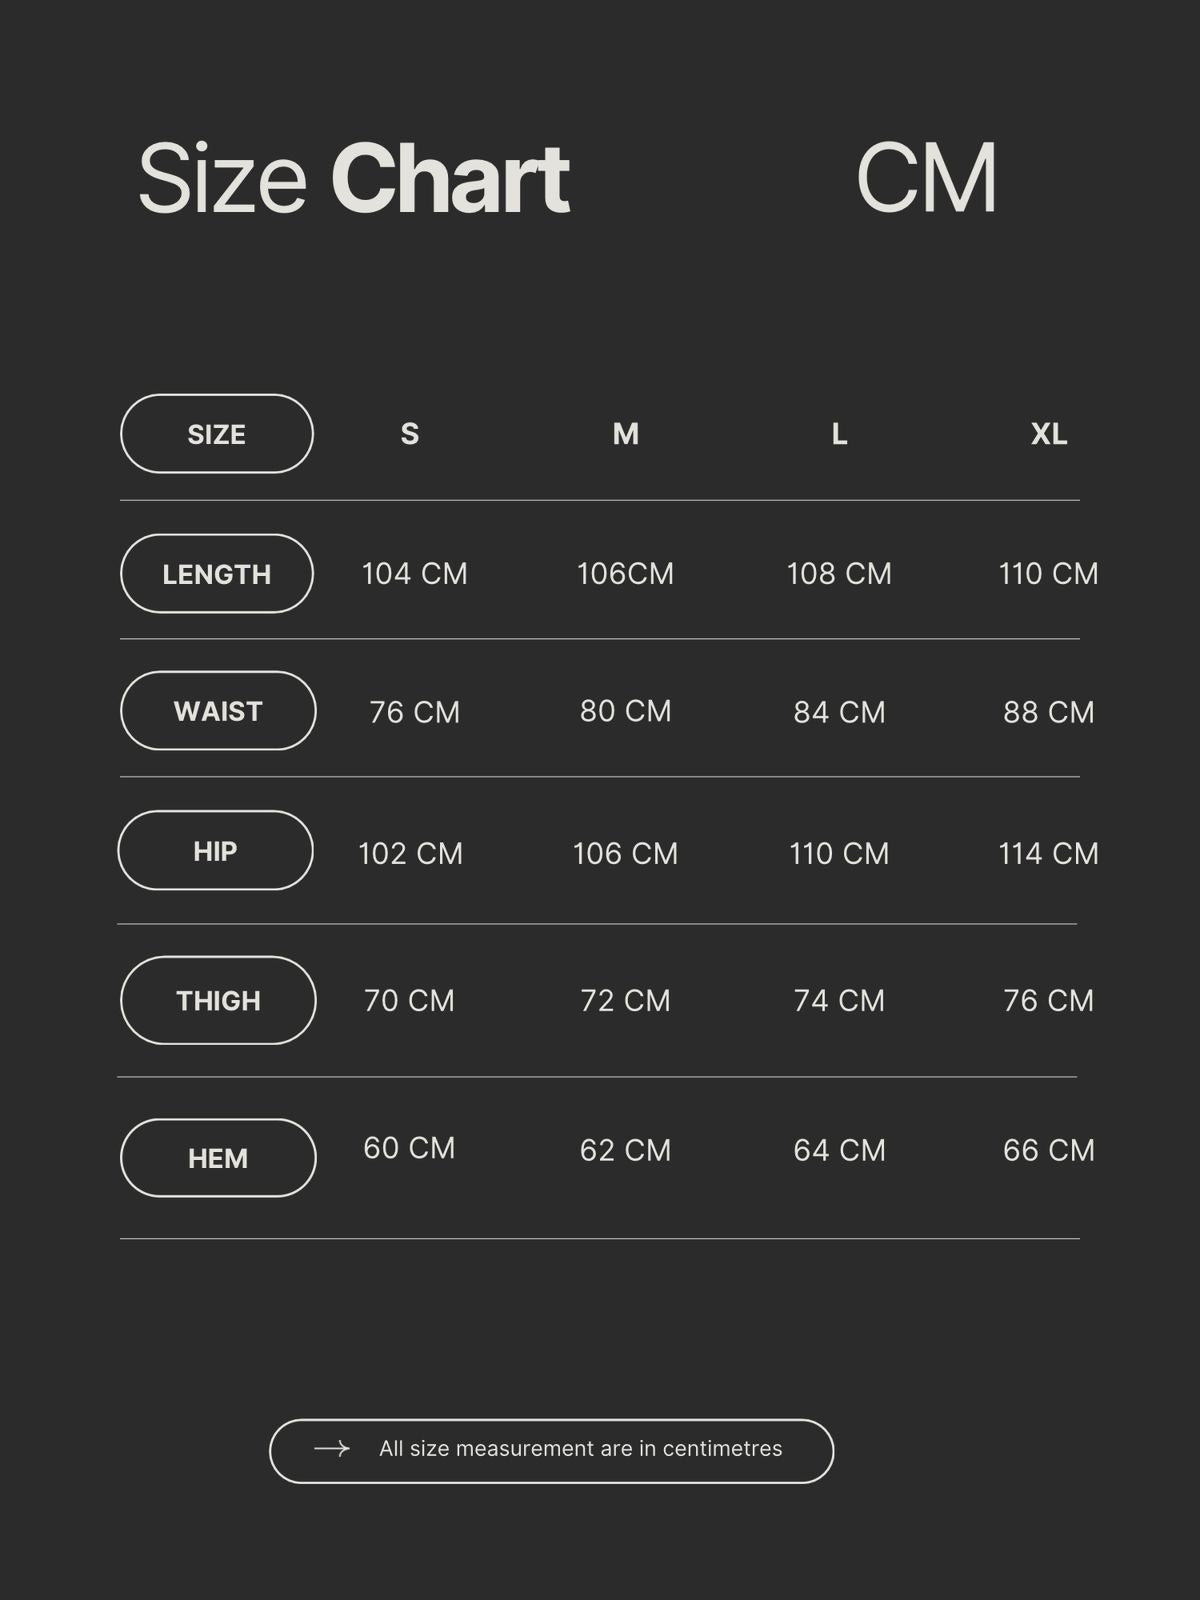
Task: Click the 60 CM hem value for S
Action: 410,1148
